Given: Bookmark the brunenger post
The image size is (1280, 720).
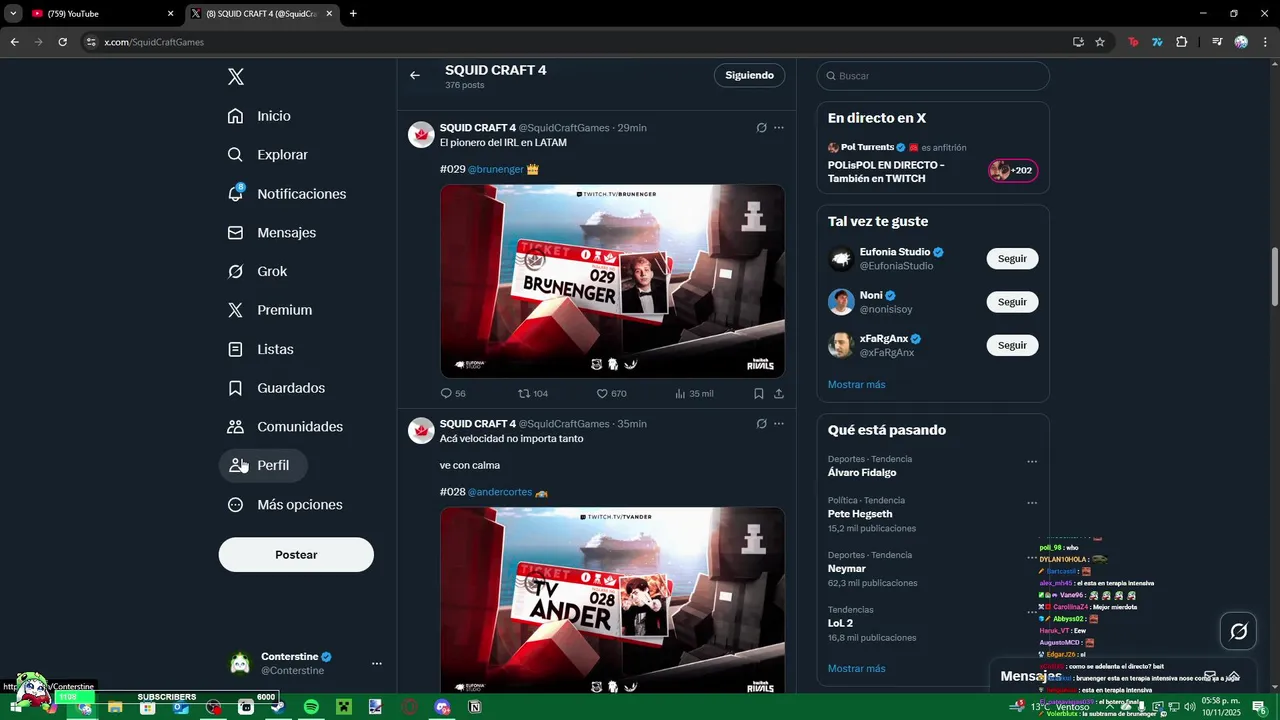Looking at the screenshot, I should point(759,394).
